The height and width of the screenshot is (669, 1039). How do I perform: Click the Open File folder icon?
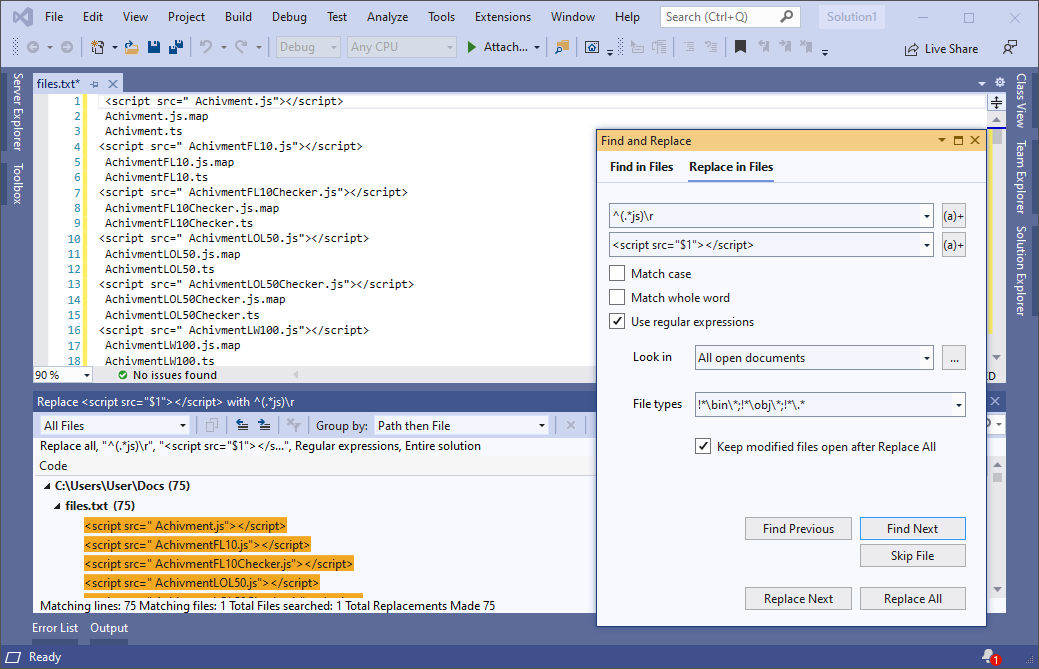click(131, 47)
